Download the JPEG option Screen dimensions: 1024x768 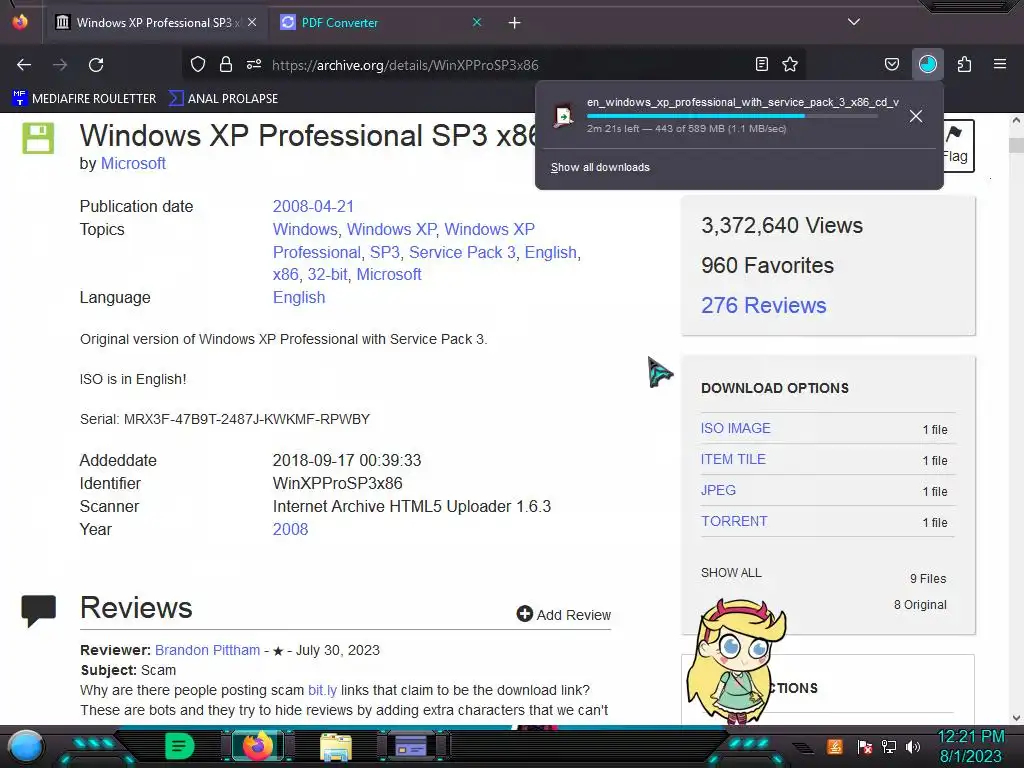pos(718,490)
